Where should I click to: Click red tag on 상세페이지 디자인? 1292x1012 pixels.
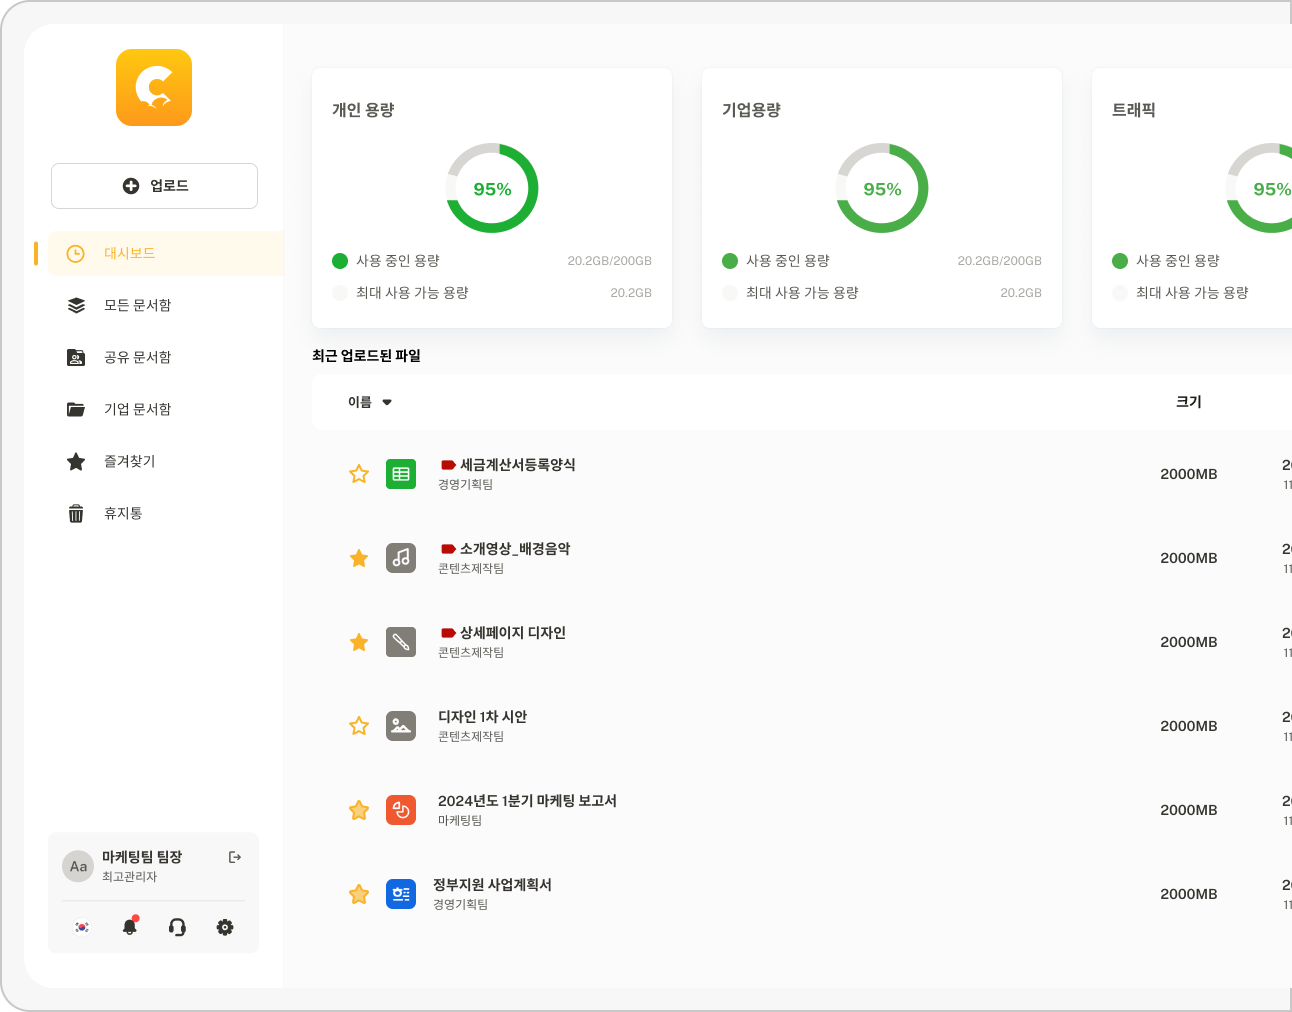click(448, 633)
